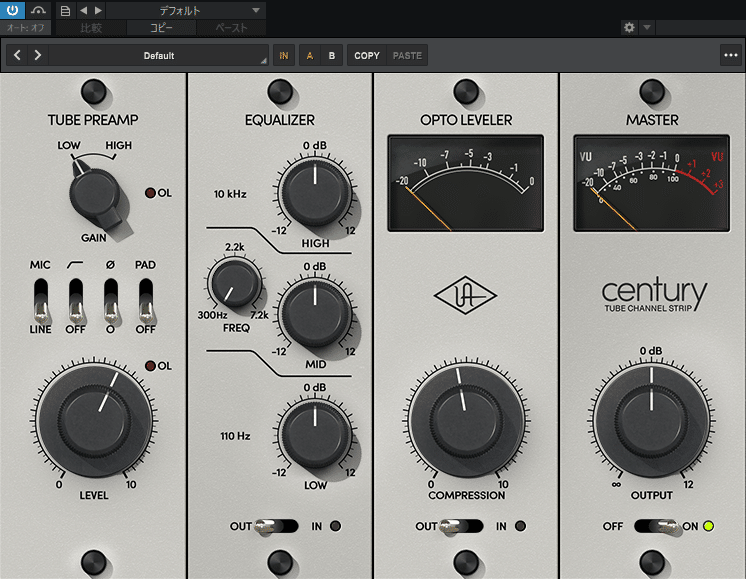Click the mid FREQ knob
Viewport: 746px width, 579px height.
pyautogui.click(x=235, y=284)
